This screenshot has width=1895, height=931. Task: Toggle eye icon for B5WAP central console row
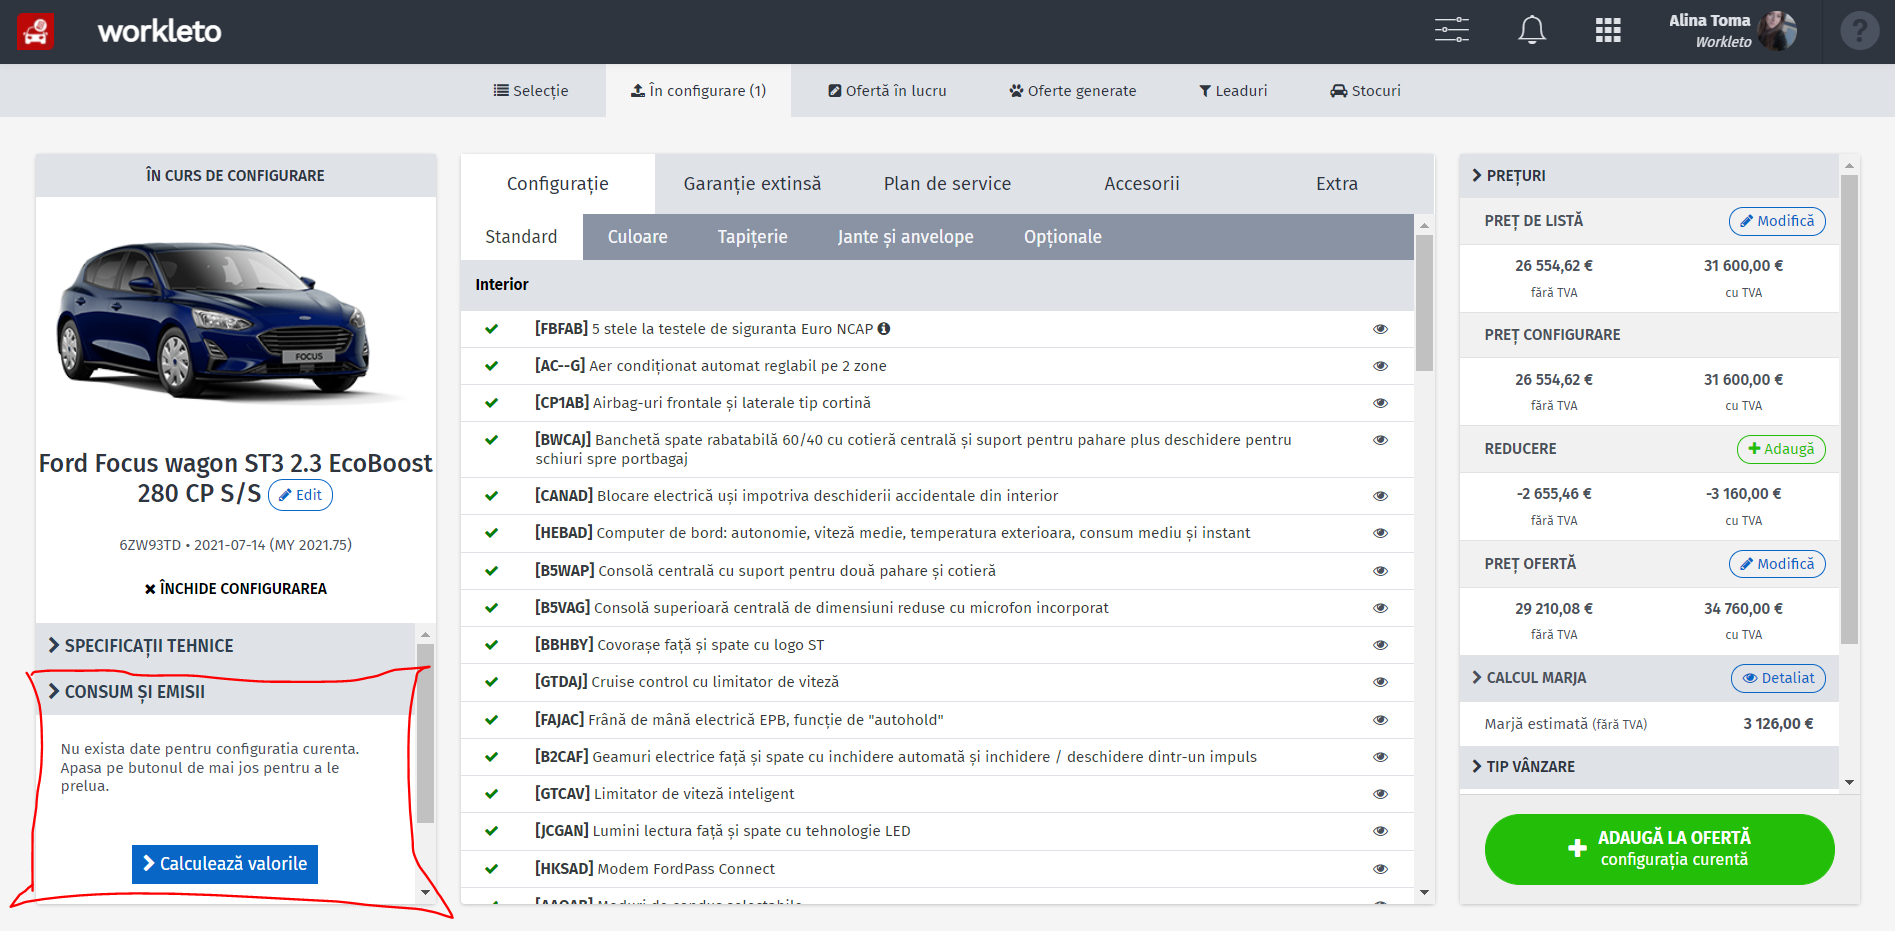tap(1380, 571)
